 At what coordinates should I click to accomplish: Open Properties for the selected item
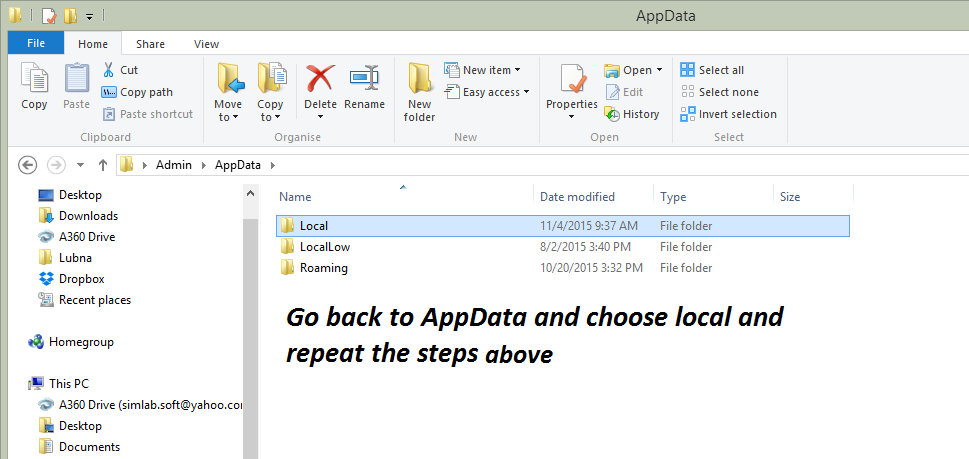[x=572, y=90]
